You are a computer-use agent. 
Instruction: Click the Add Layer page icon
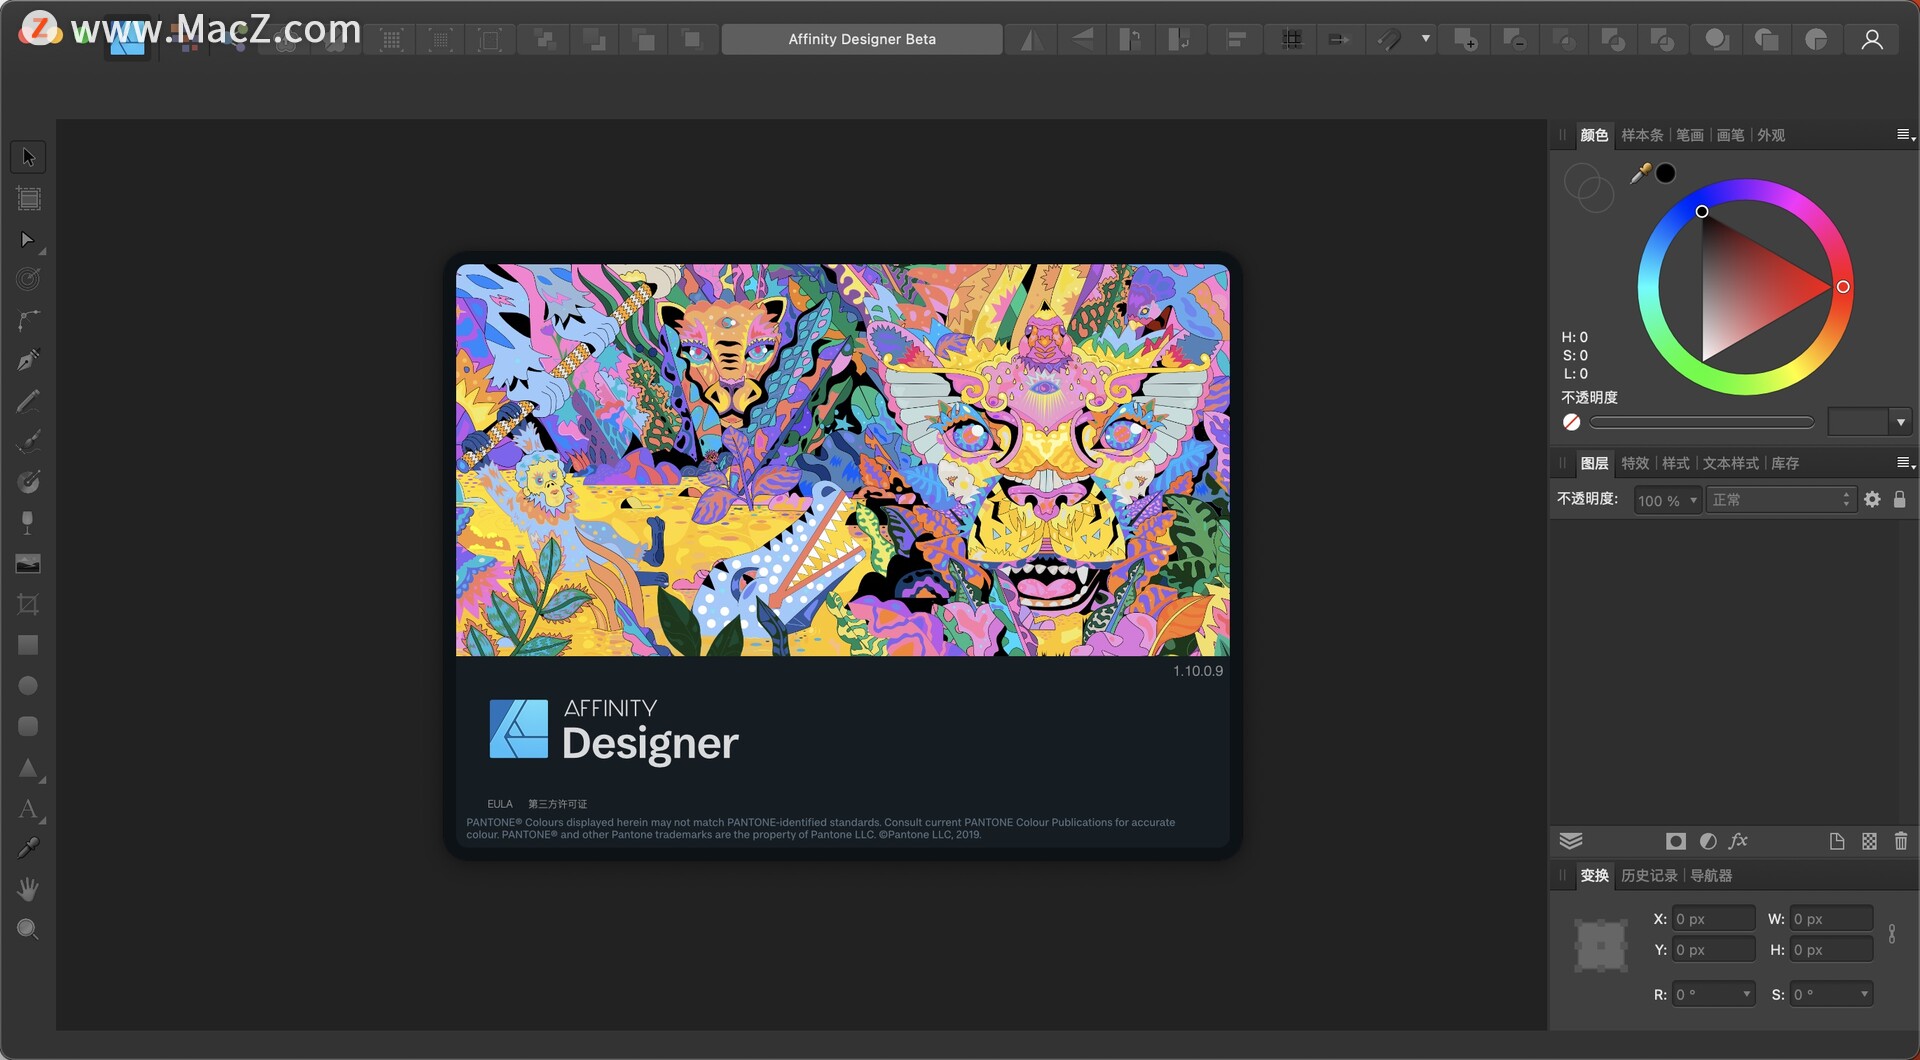pyautogui.click(x=1837, y=842)
